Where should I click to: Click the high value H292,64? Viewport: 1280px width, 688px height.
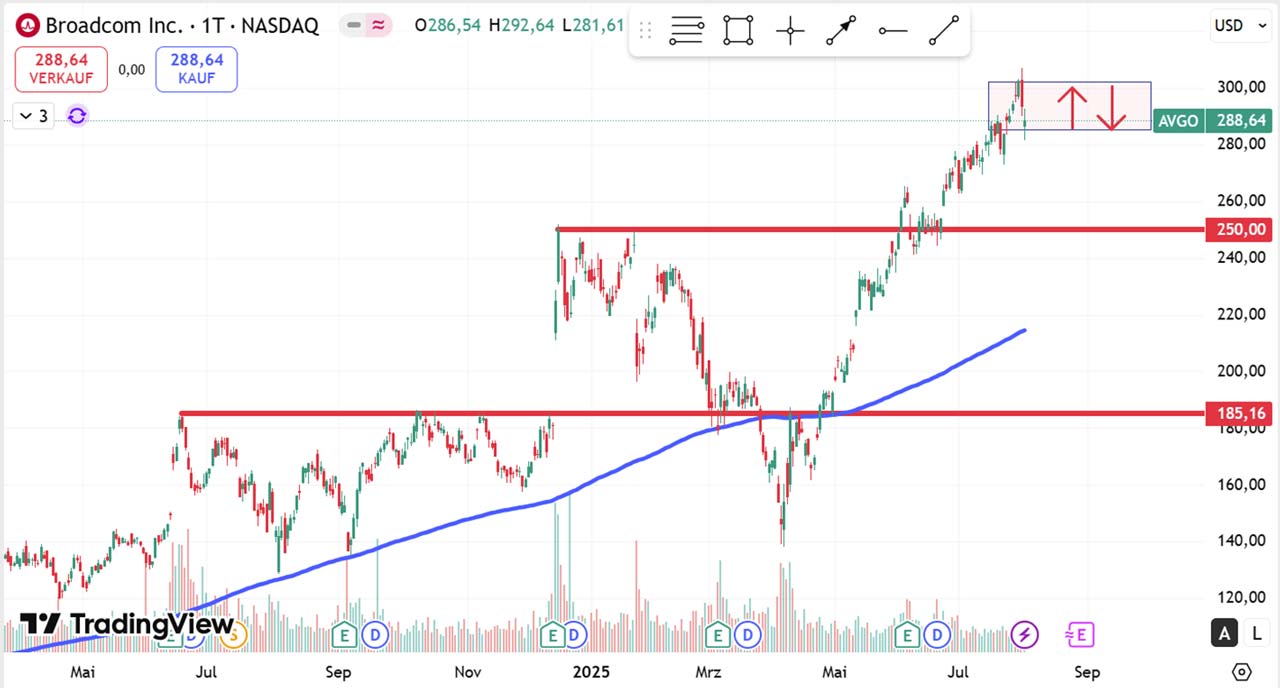[x=521, y=26]
